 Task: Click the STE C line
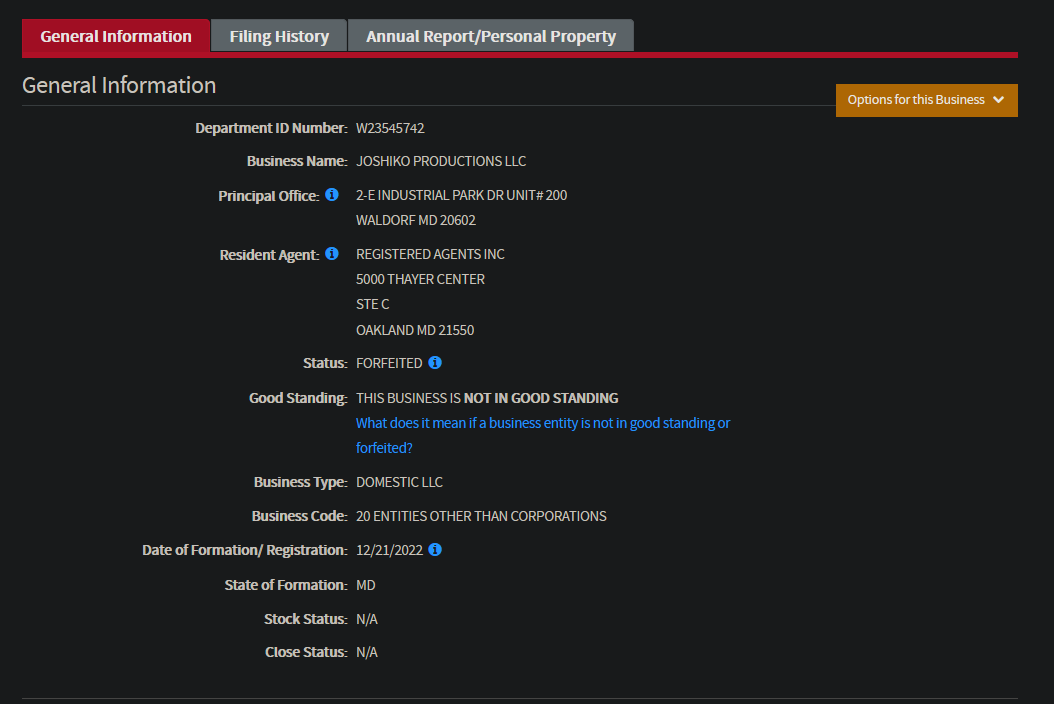click(x=372, y=305)
